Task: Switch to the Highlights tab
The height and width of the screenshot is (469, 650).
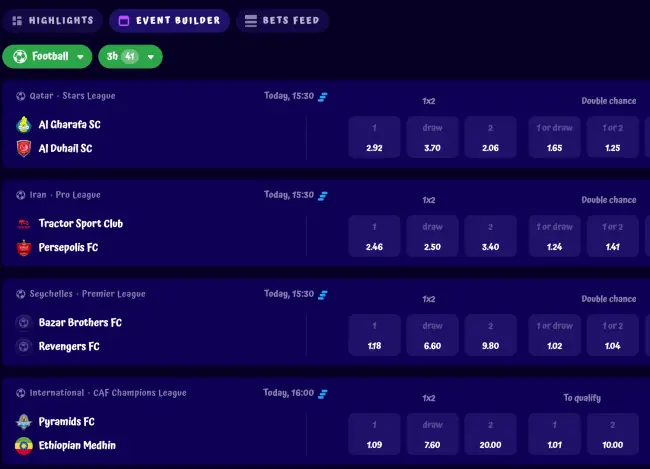Action: [52, 20]
